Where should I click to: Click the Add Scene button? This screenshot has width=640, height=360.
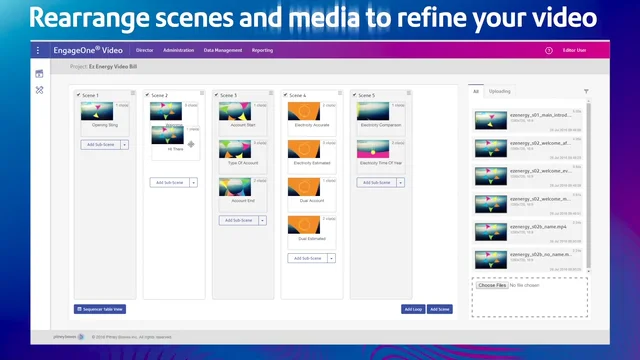click(440, 309)
